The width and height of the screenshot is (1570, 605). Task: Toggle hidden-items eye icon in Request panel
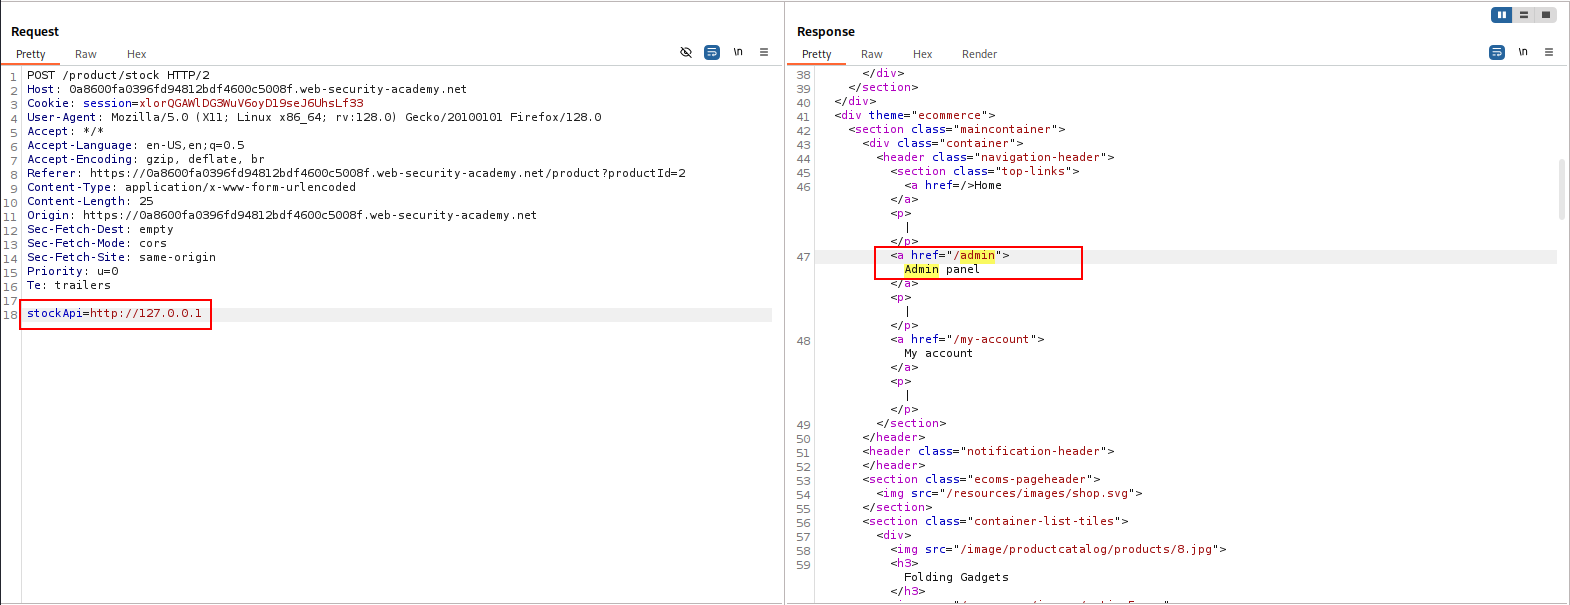pos(686,52)
